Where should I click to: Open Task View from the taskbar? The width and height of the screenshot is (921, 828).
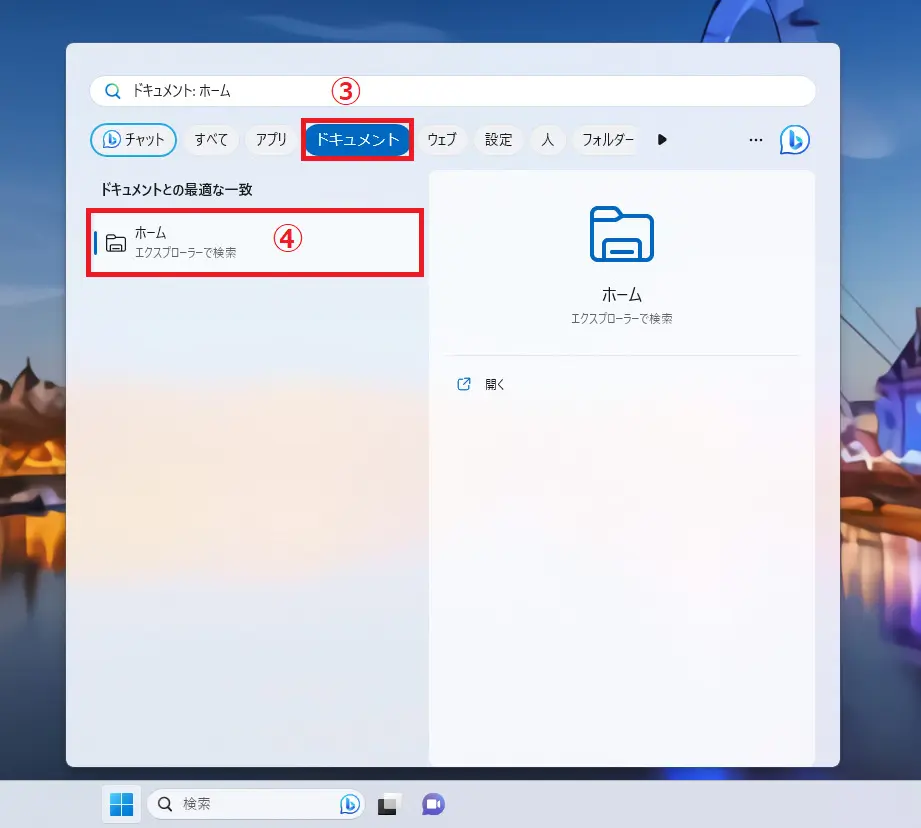(388, 804)
